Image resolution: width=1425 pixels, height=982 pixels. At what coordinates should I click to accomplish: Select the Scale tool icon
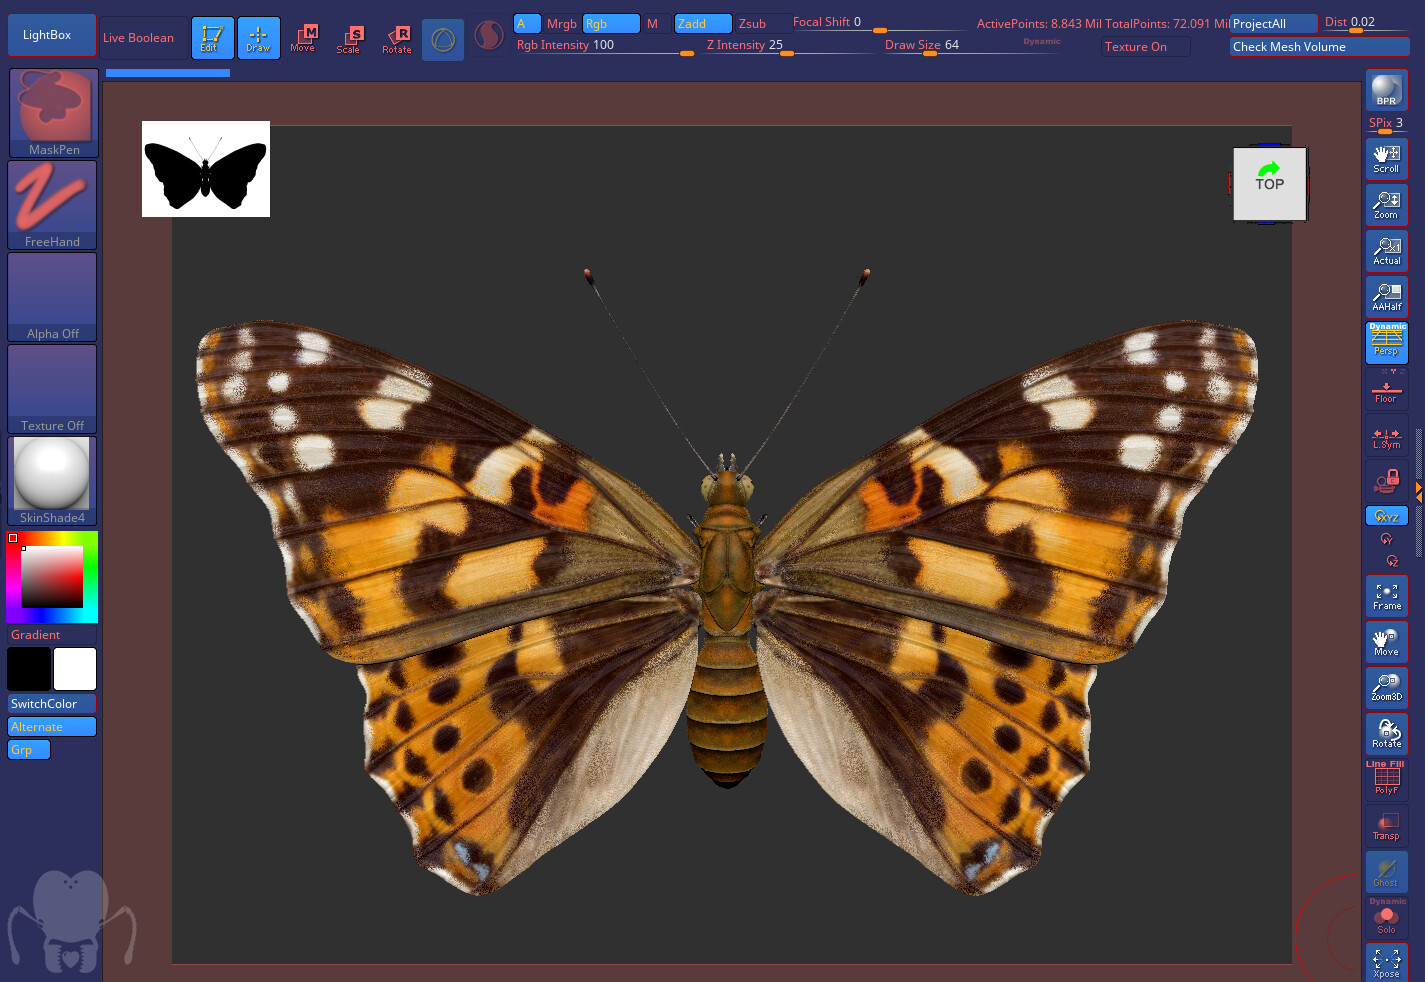click(350, 37)
